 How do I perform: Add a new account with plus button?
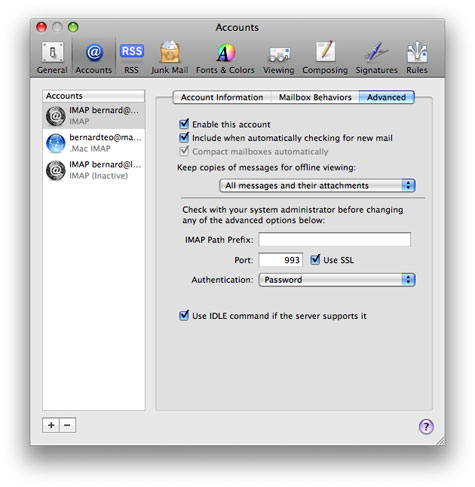point(51,425)
